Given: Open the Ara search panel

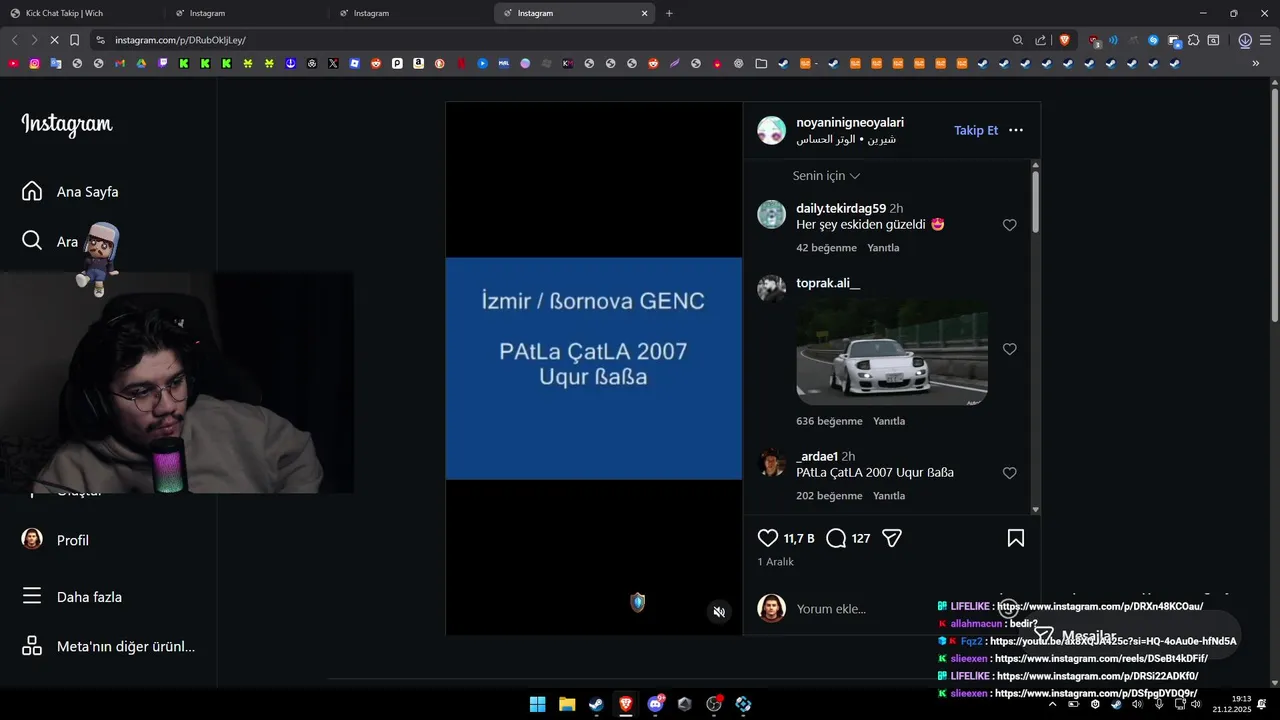Looking at the screenshot, I should [x=50, y=241].
